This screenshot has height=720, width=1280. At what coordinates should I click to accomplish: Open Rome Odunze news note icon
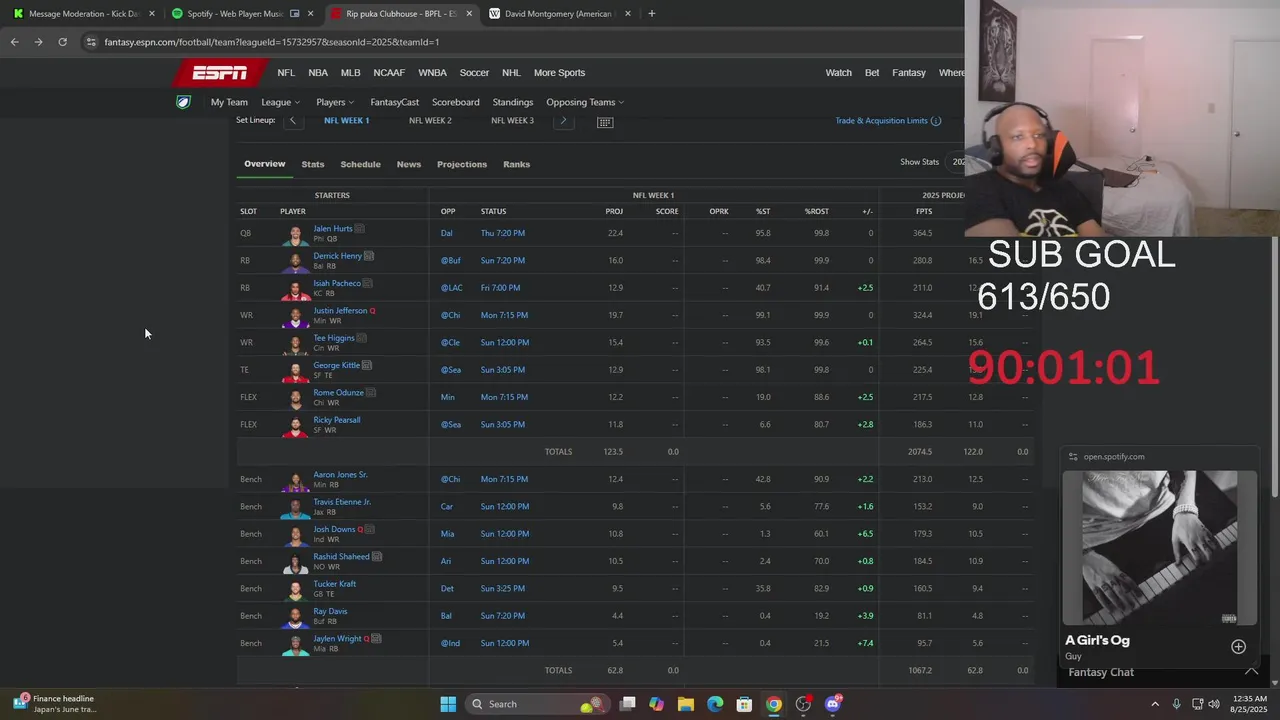pos(371,392)
